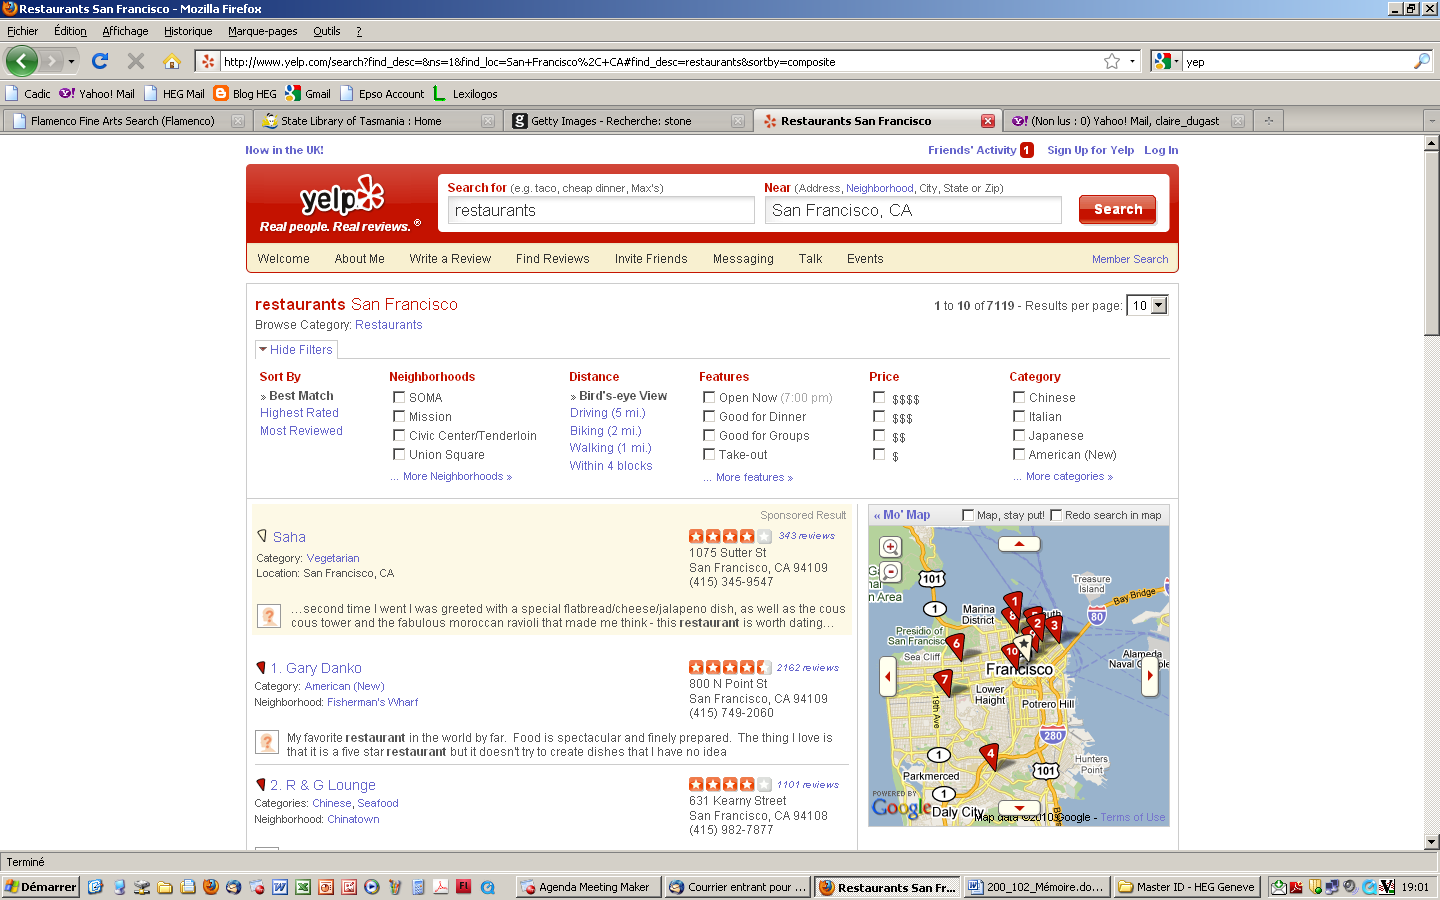Collapse the Hide Filters section
Screen dimensions: 1440x900
click(x=296, y=350)
